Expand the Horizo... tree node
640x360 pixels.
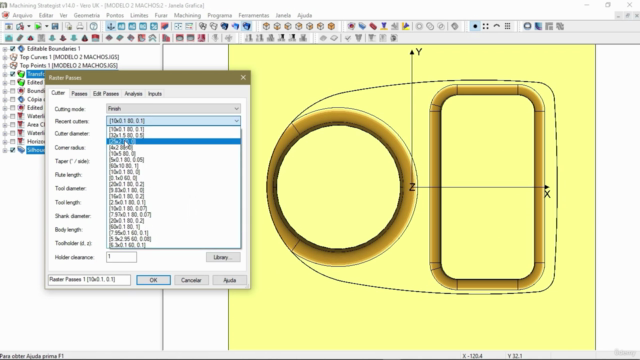[5, 142]
